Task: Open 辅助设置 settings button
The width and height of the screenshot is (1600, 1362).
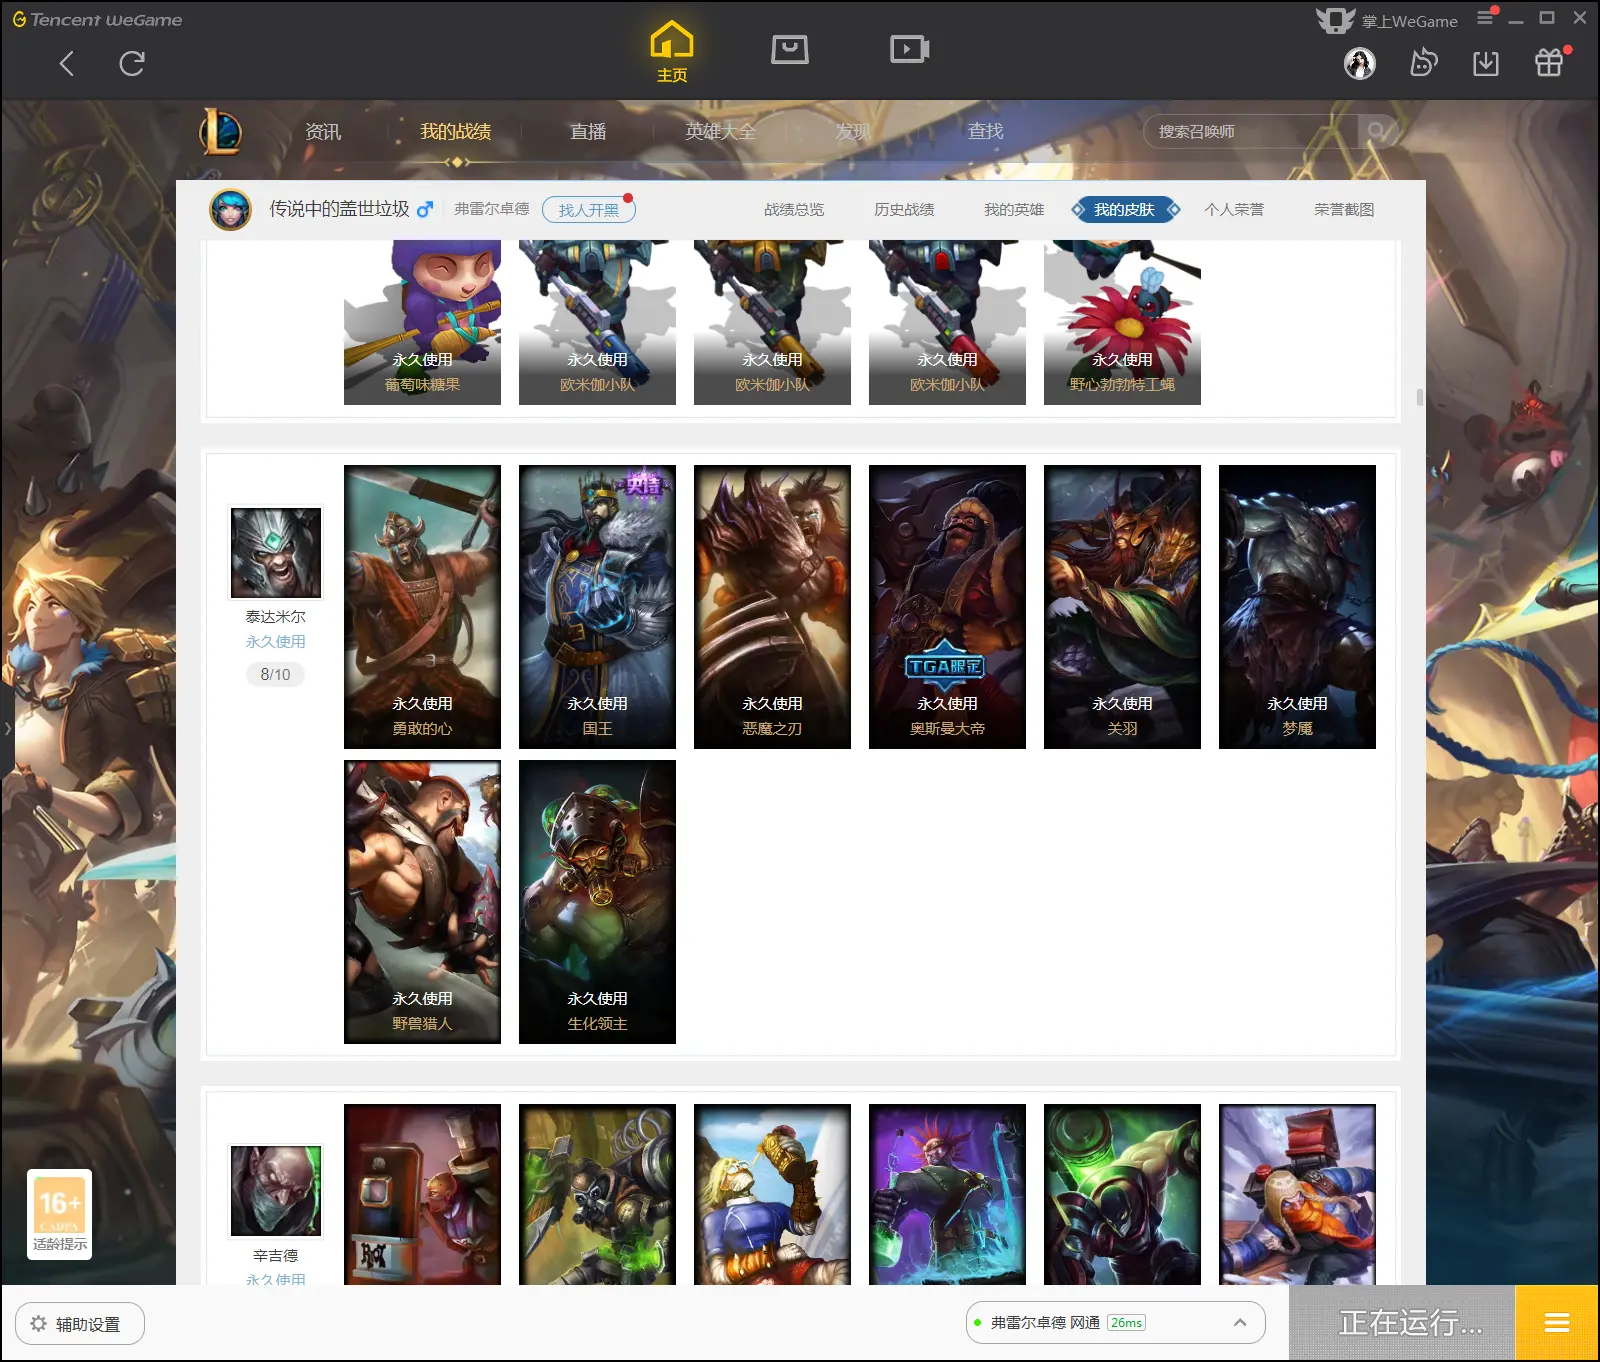Action: coord(80,1324)
